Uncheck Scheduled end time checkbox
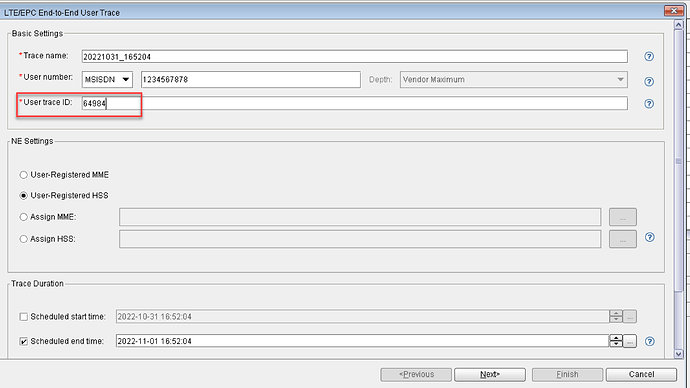This screenshot has width=690, height=388. [24, 341]
